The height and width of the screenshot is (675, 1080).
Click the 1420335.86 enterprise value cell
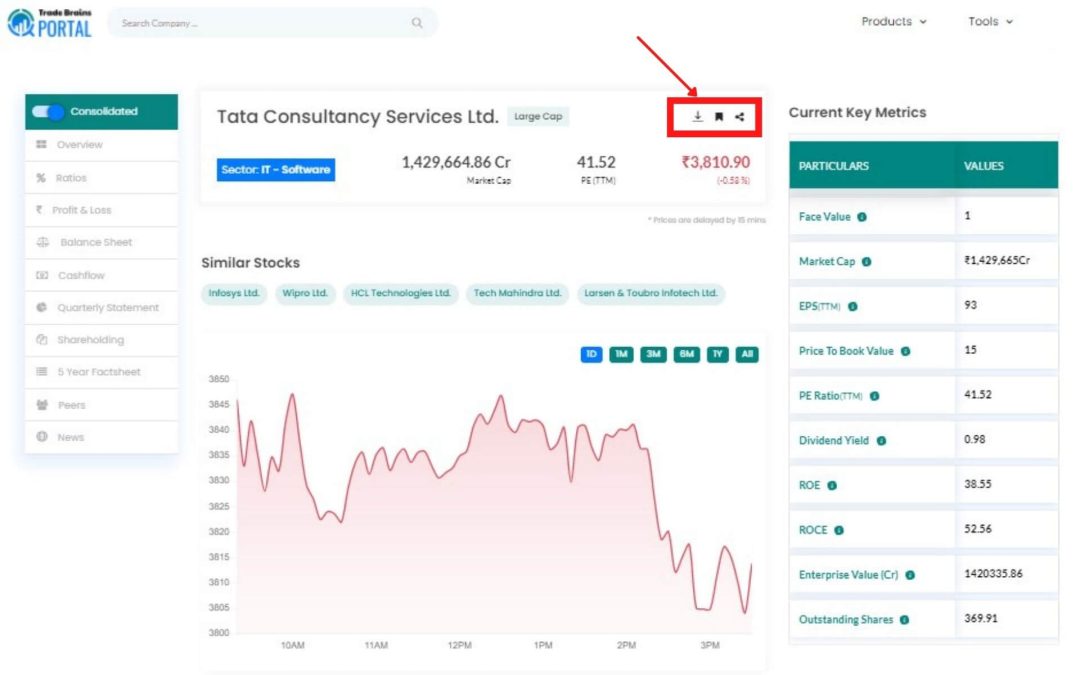click(993, 574)
